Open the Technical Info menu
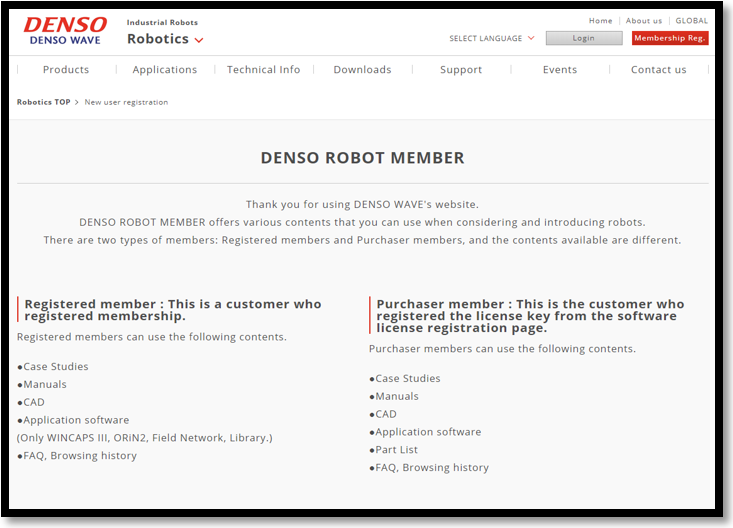733x528 pixels. [264, 70]
